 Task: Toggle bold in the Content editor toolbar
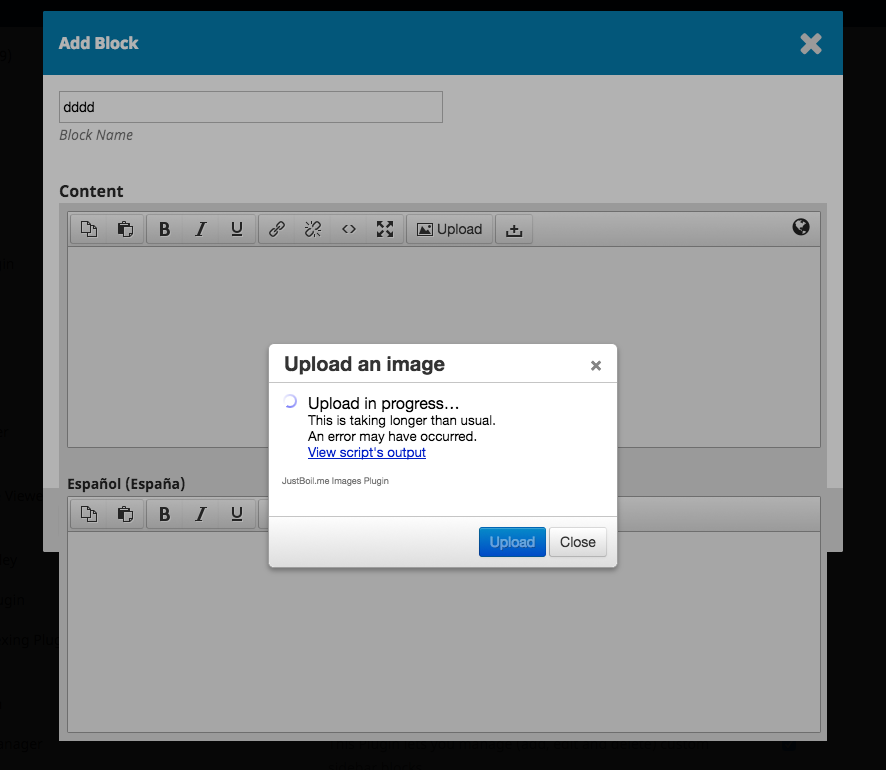pos(164,229)
